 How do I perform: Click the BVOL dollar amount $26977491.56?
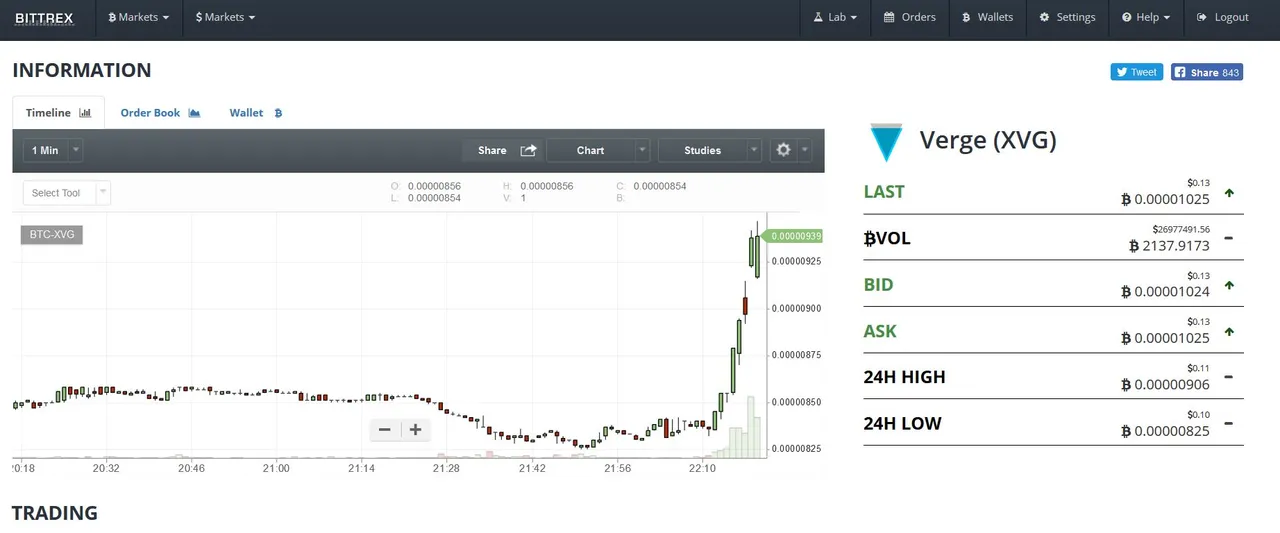(x=1181, y=229)
